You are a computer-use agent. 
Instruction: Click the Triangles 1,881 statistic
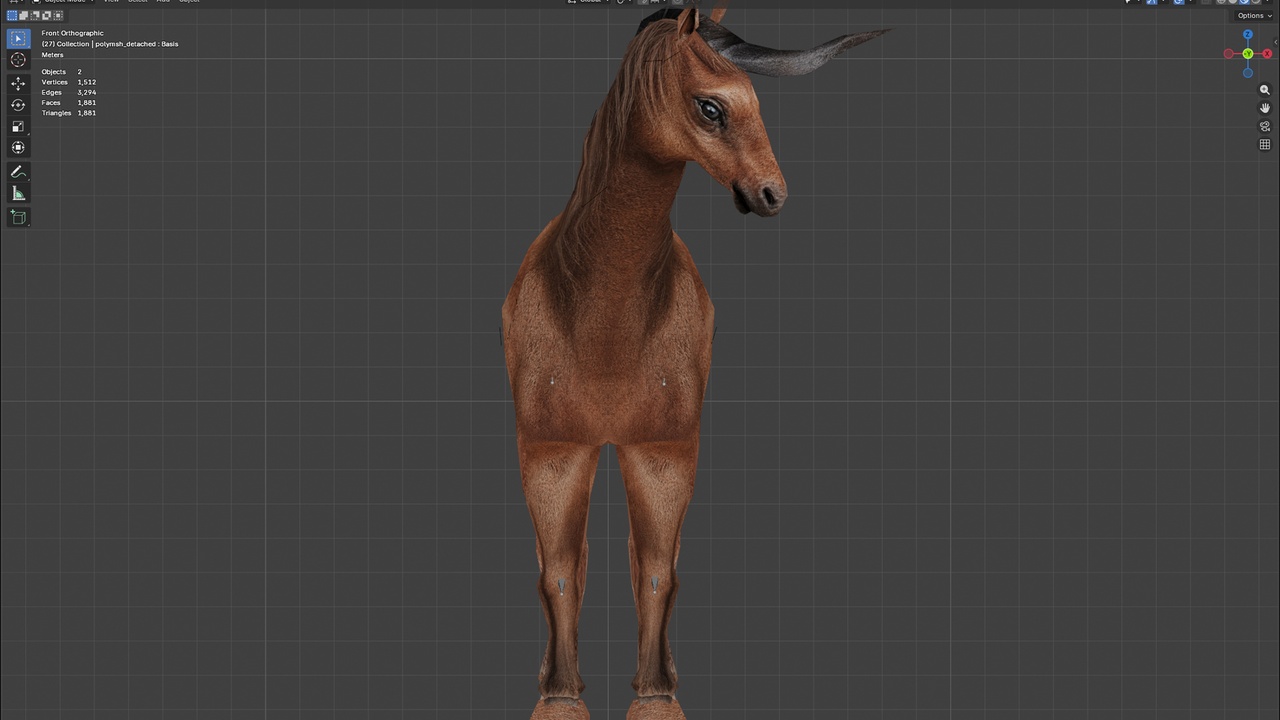tap(69, 113)
